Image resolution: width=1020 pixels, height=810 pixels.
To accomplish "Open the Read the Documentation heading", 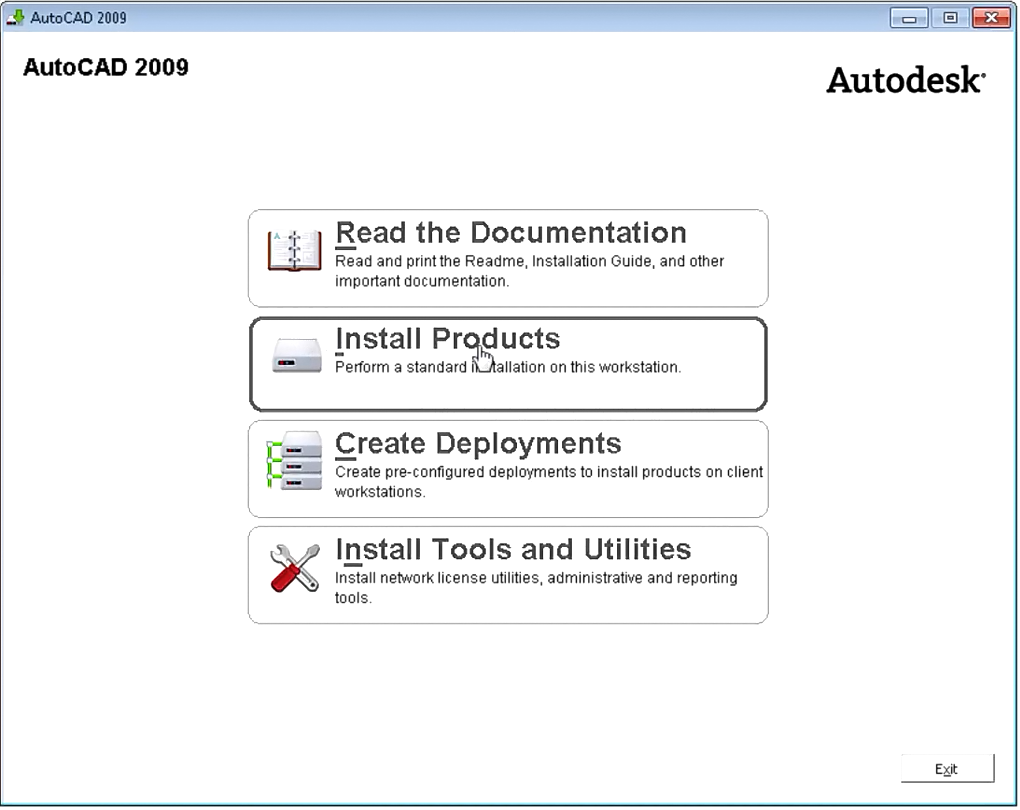I will coord(511,233).
